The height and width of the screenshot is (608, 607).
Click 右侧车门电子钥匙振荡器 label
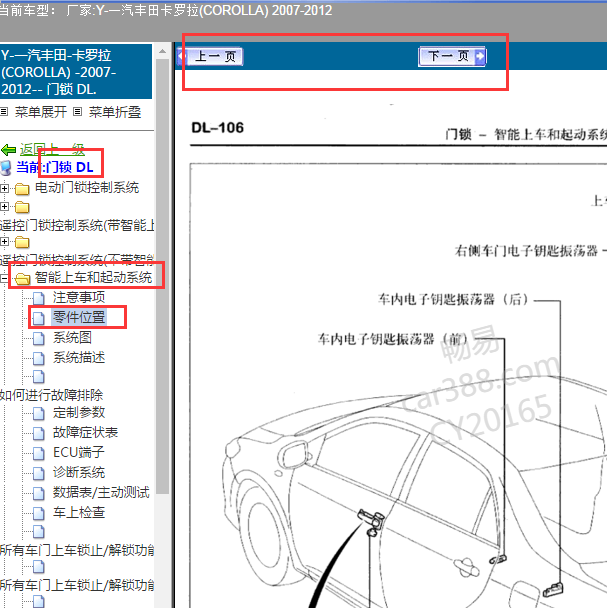pos(526,250)
